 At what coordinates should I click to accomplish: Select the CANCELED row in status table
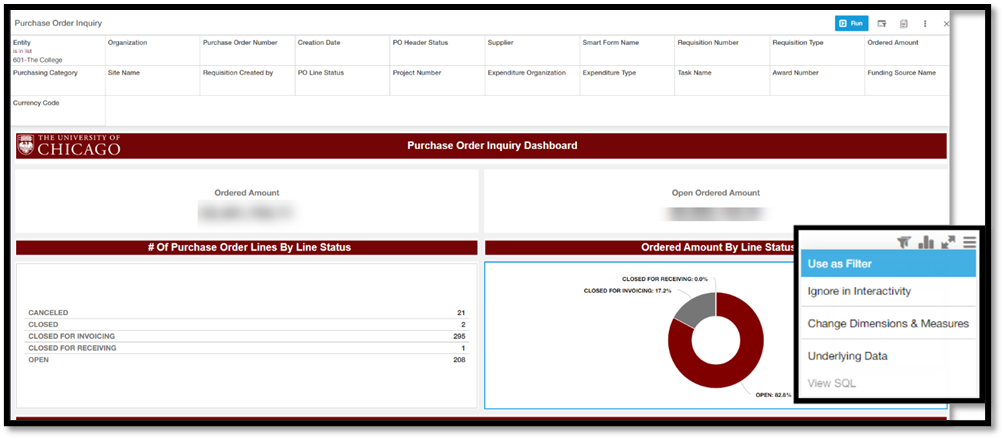(247, 313)
